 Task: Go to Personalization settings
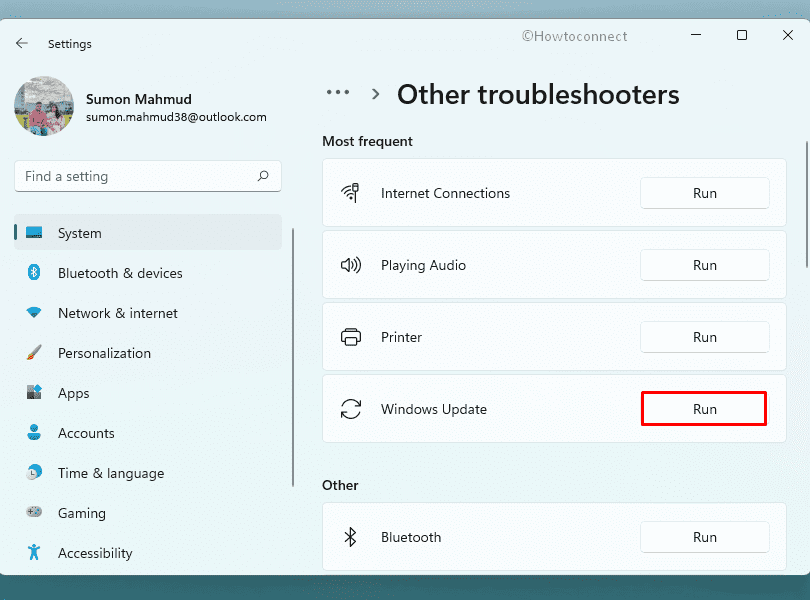[x=148, y=353]
